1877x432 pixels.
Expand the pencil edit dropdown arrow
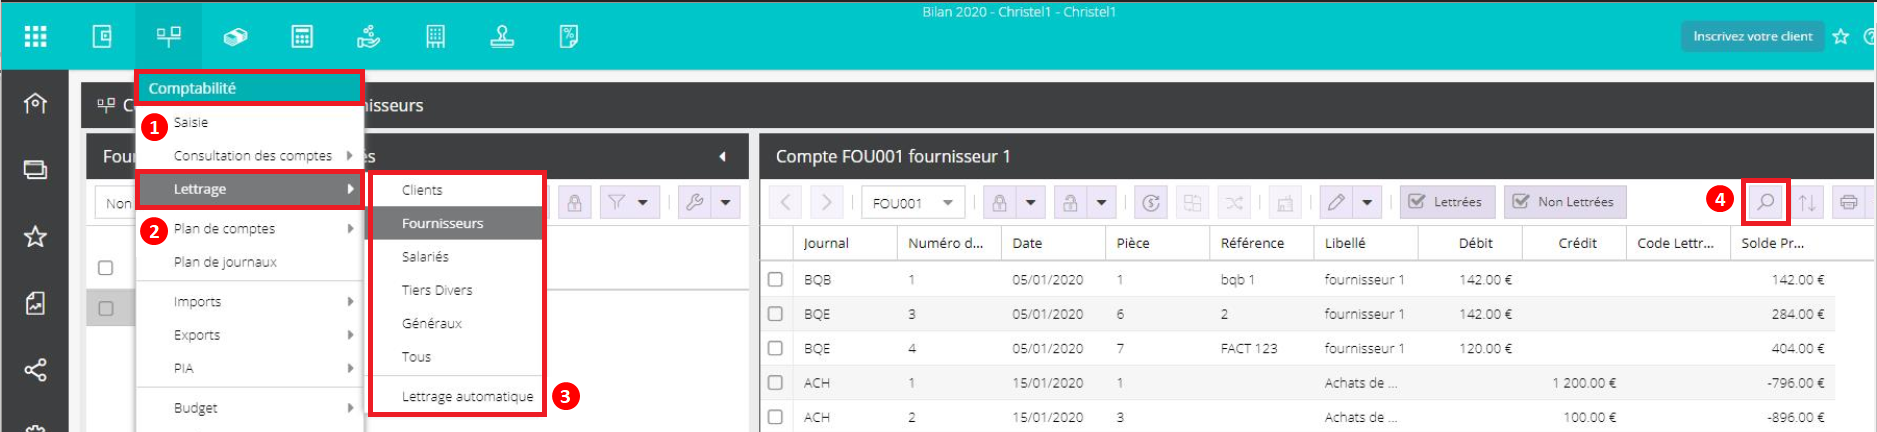coord(1367,203)
